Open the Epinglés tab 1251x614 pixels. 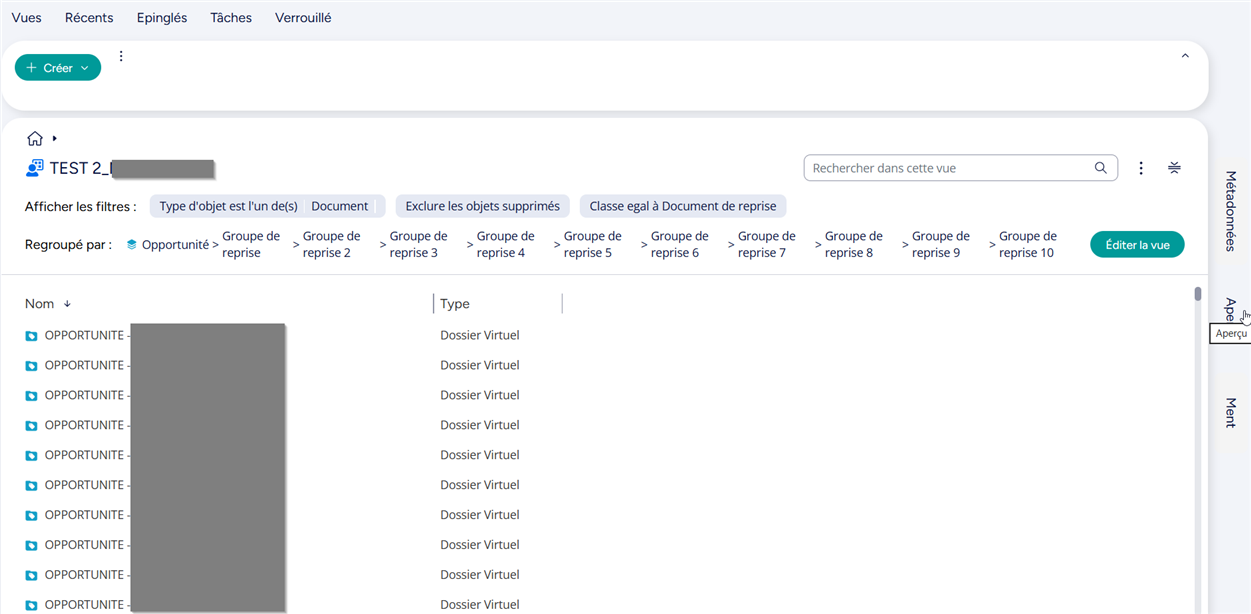click(162, 18)
